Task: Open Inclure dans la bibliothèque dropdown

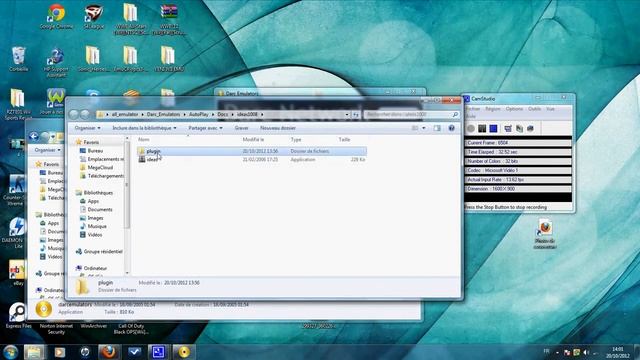Action: click(144, 128)
